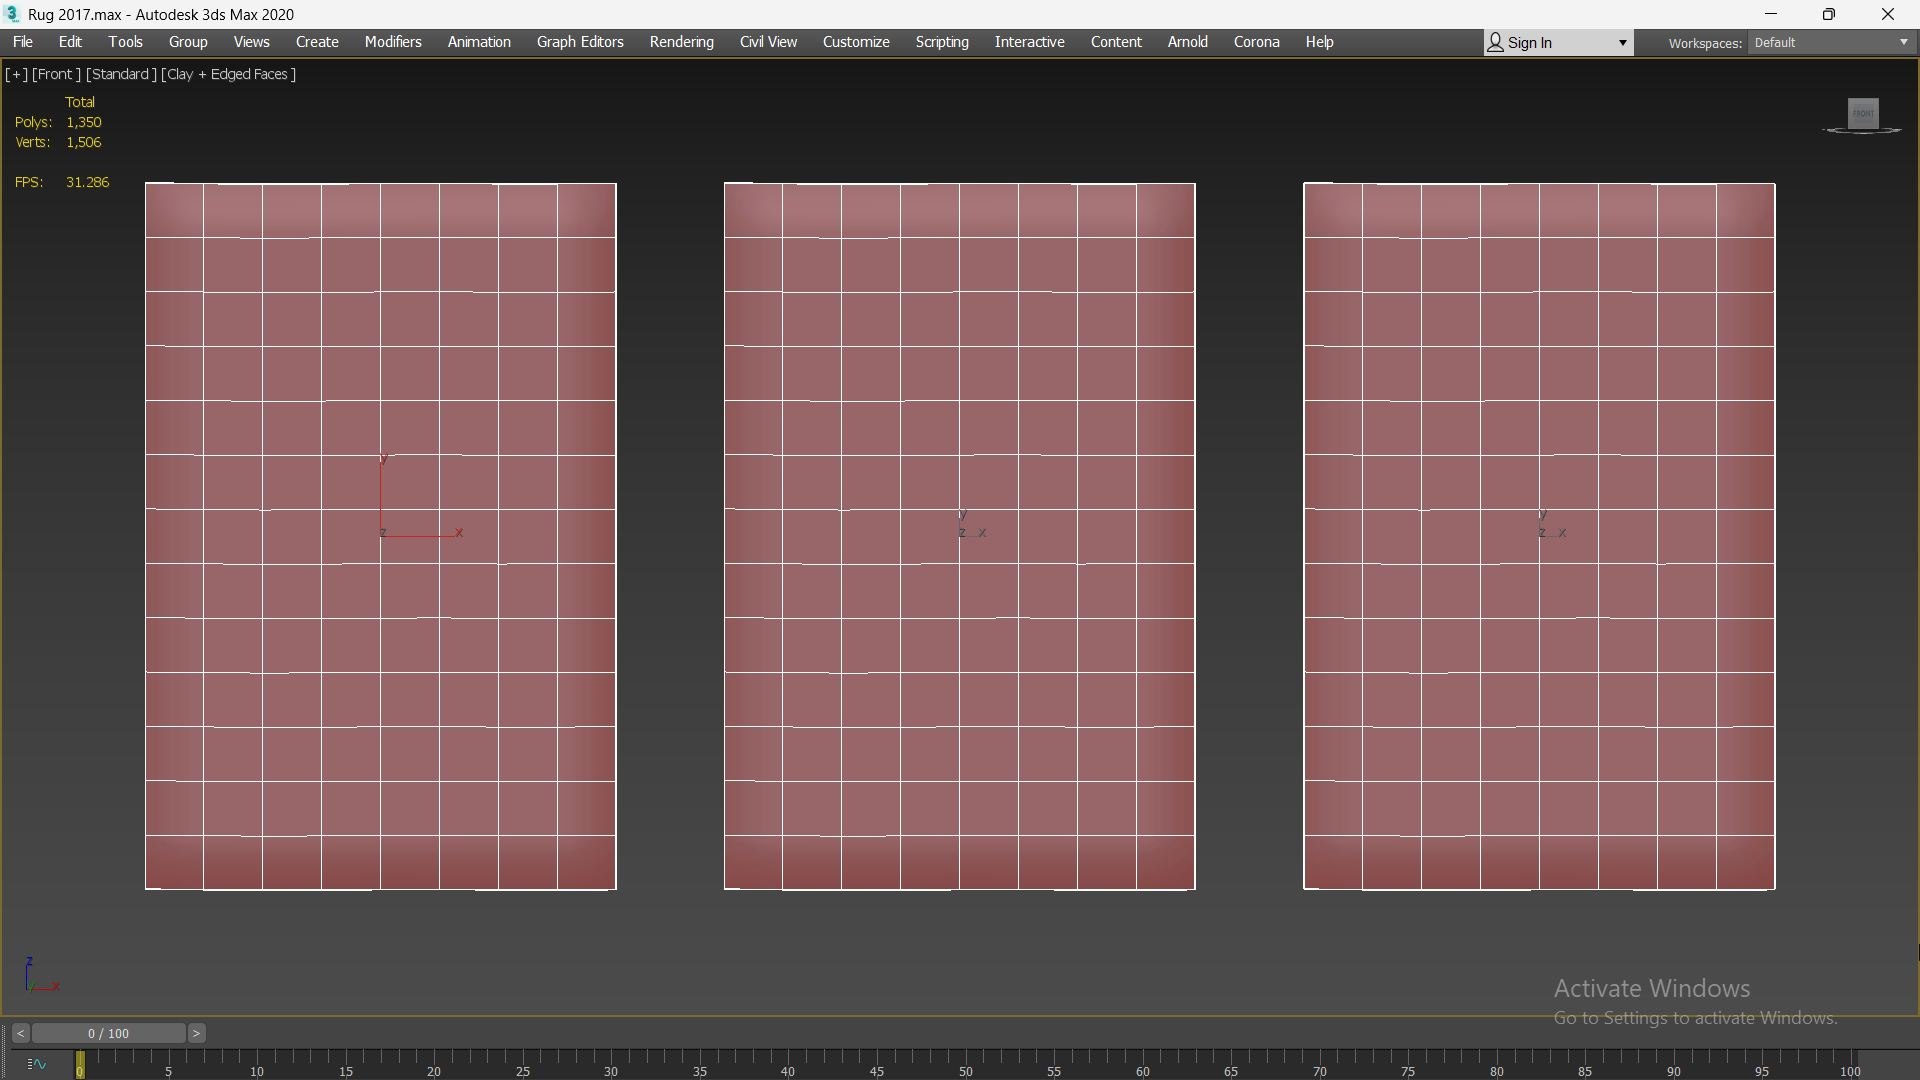
Task: Open the Content menu
Action: [1116, 42]
